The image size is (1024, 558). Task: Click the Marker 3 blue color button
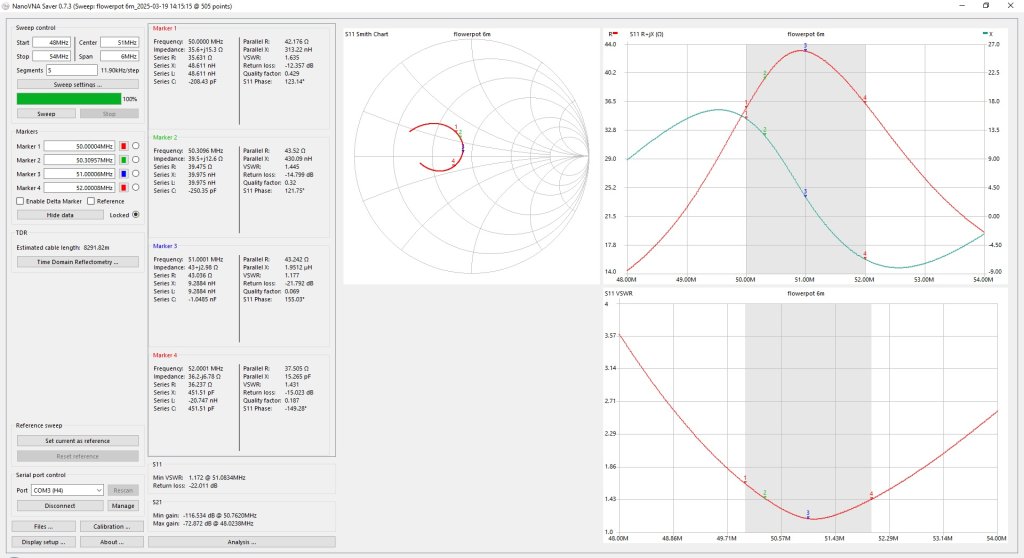click(123, 174)
